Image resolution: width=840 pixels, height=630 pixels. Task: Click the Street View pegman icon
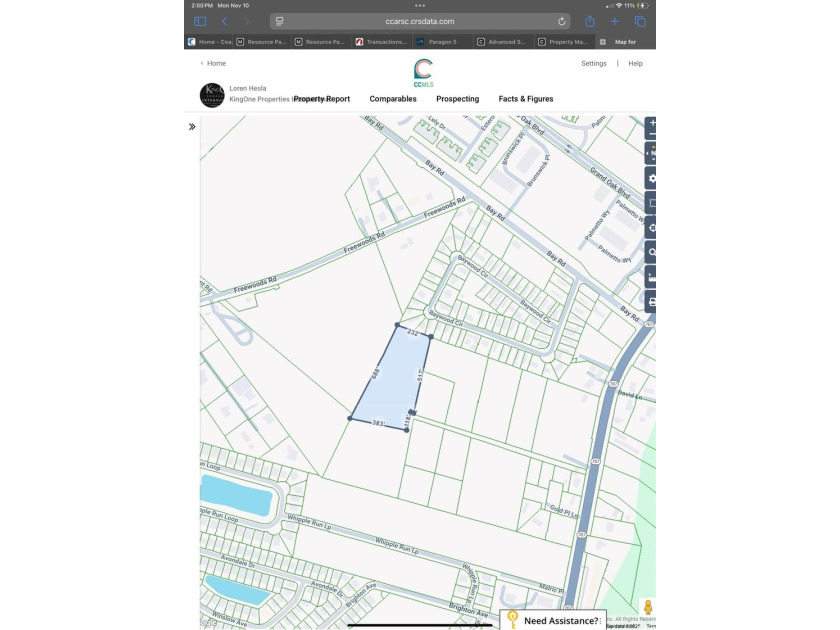(x=648, y=608)
